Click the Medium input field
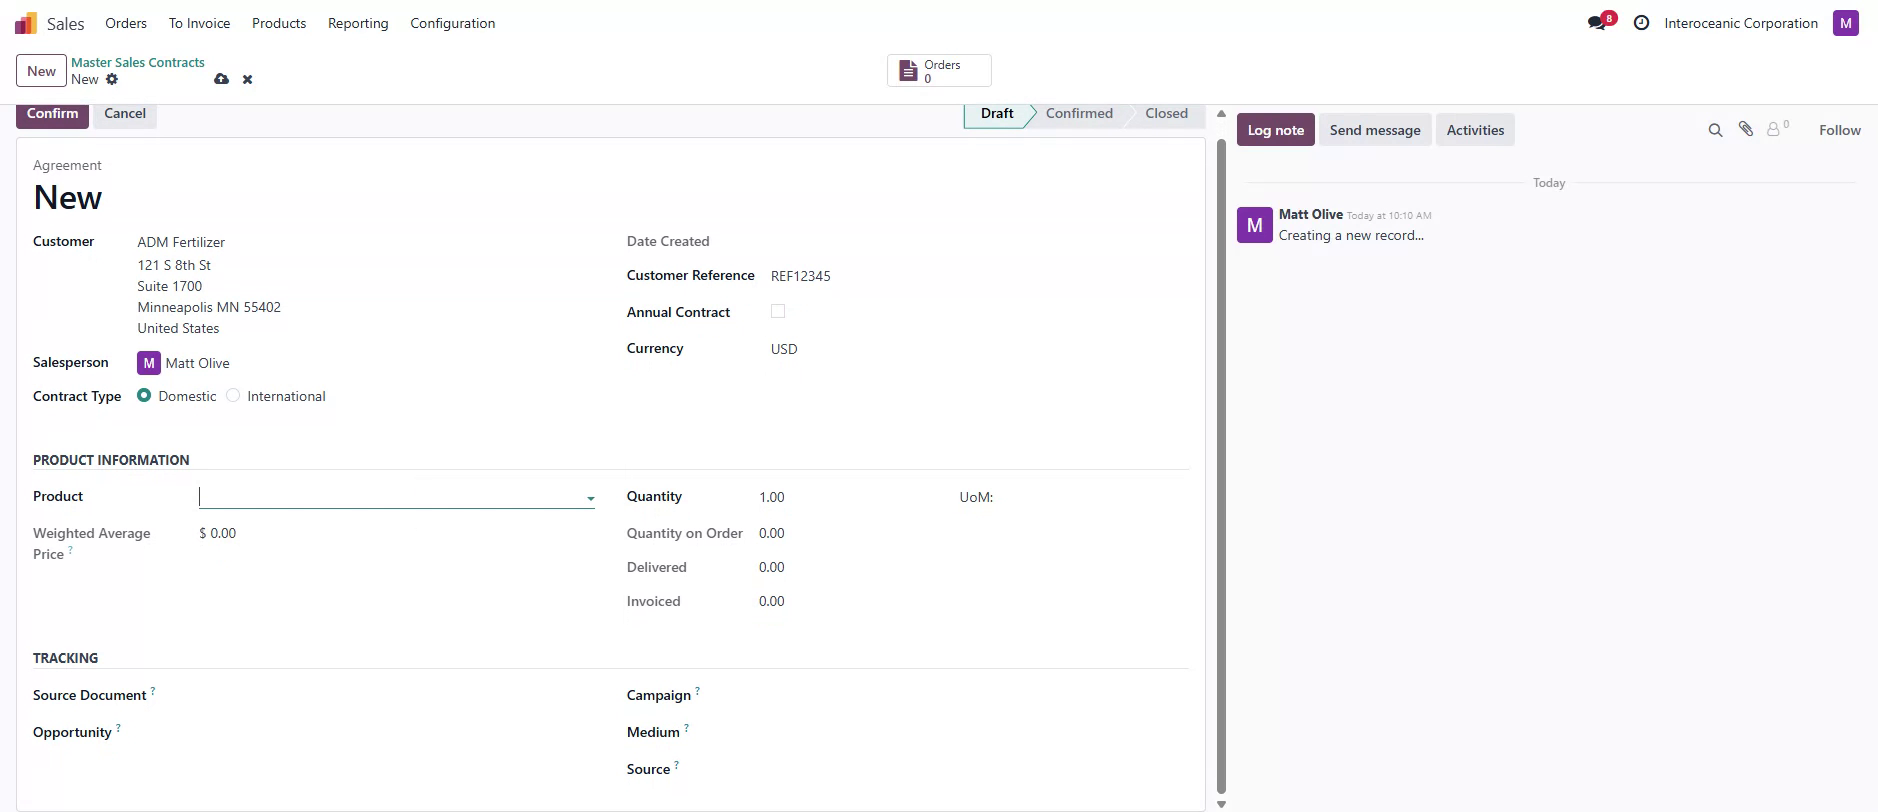The height and width of the screenshot is (812, 1878). pyautogui.click(x=976, y=732)
